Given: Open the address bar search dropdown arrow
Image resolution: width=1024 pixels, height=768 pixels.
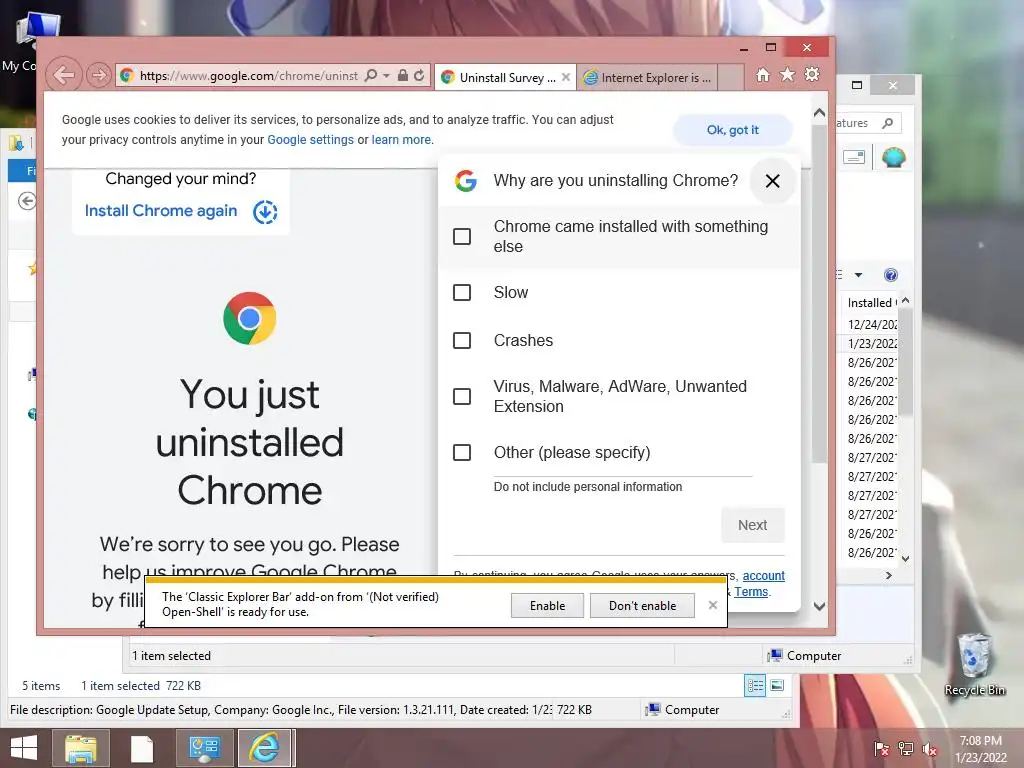Looking at the screenshot, I should click(386, 76).
